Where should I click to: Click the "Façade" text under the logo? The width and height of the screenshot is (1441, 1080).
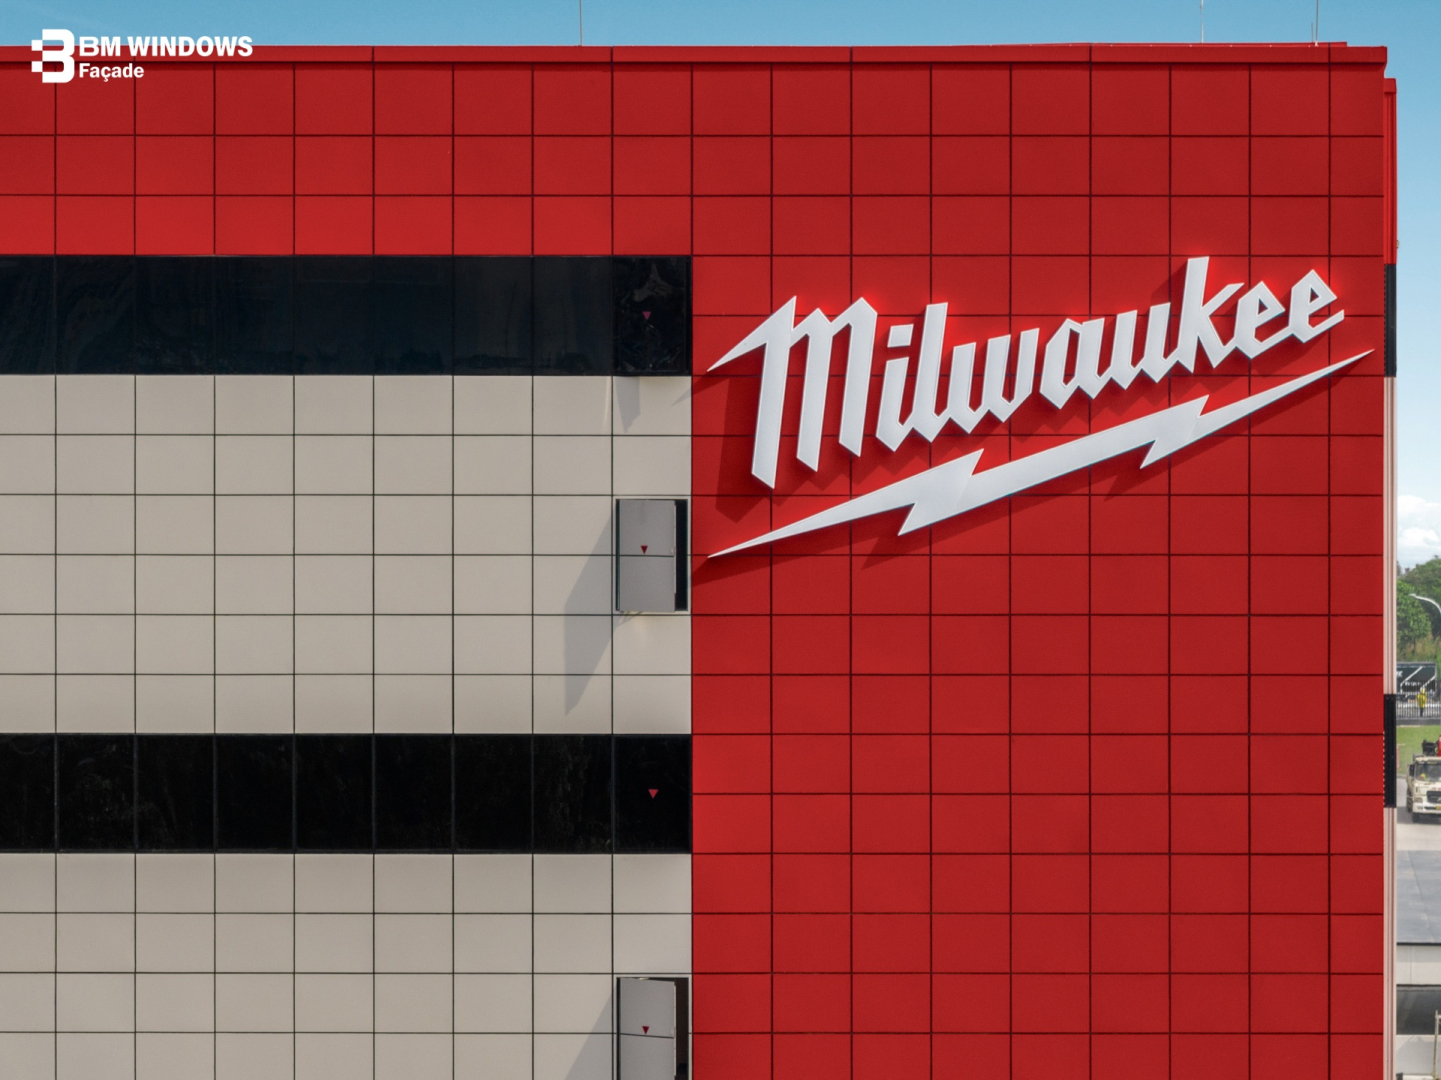coord(111,71)
